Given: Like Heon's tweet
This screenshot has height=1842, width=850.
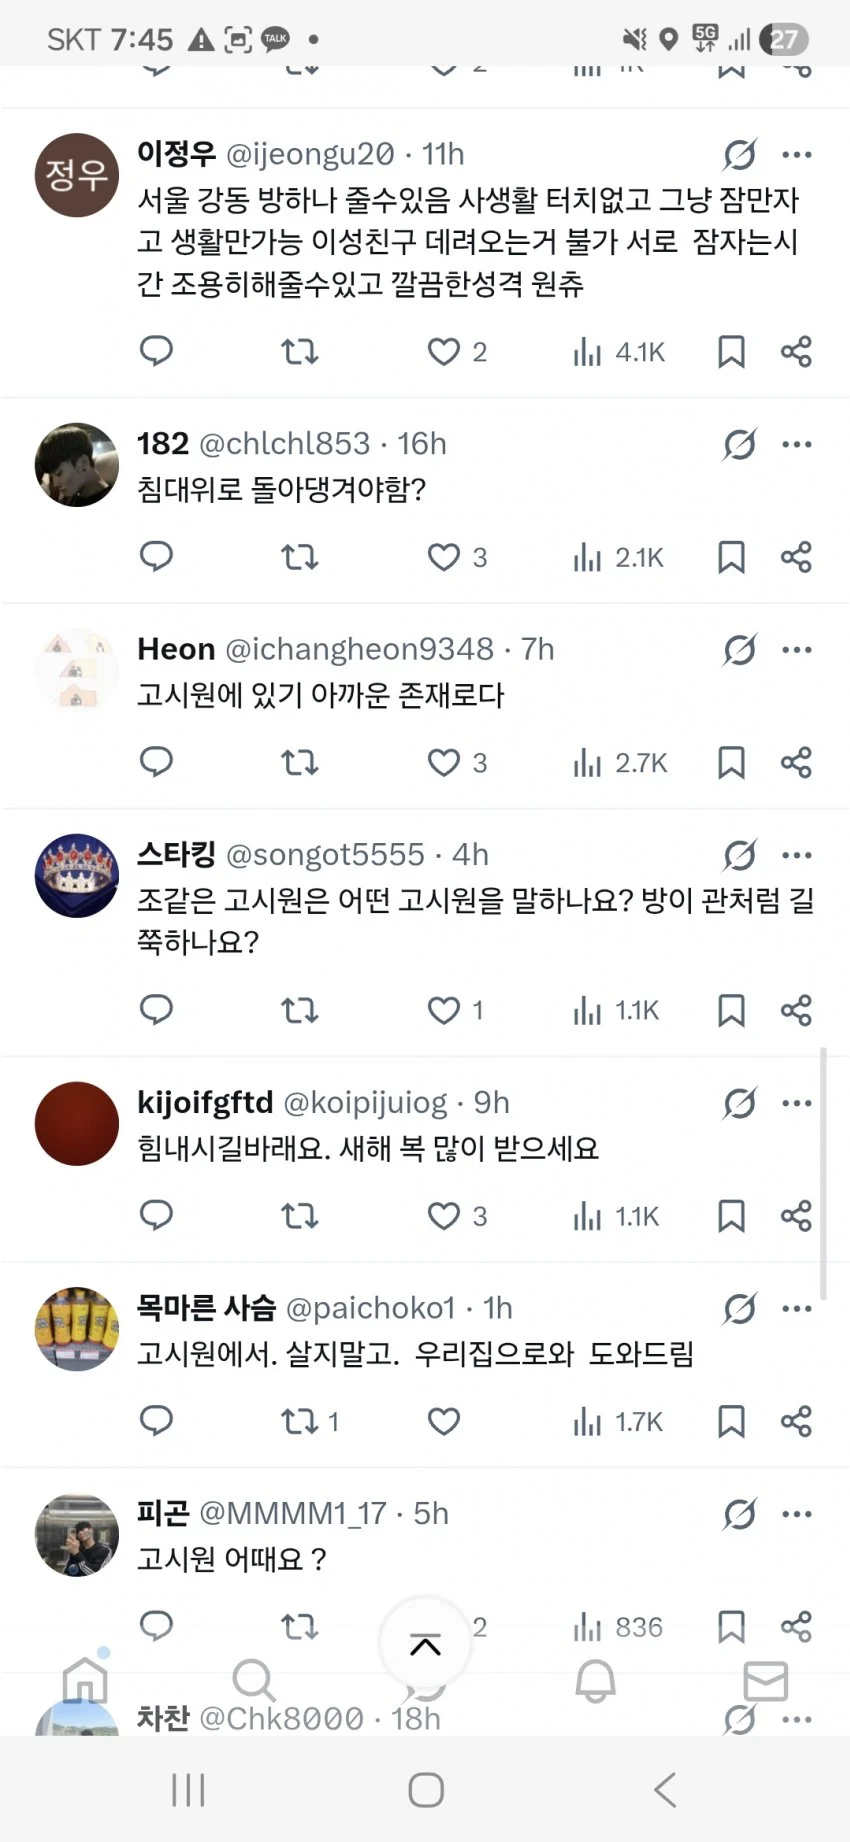Looking at the screenshot, I should click(444, 763).
